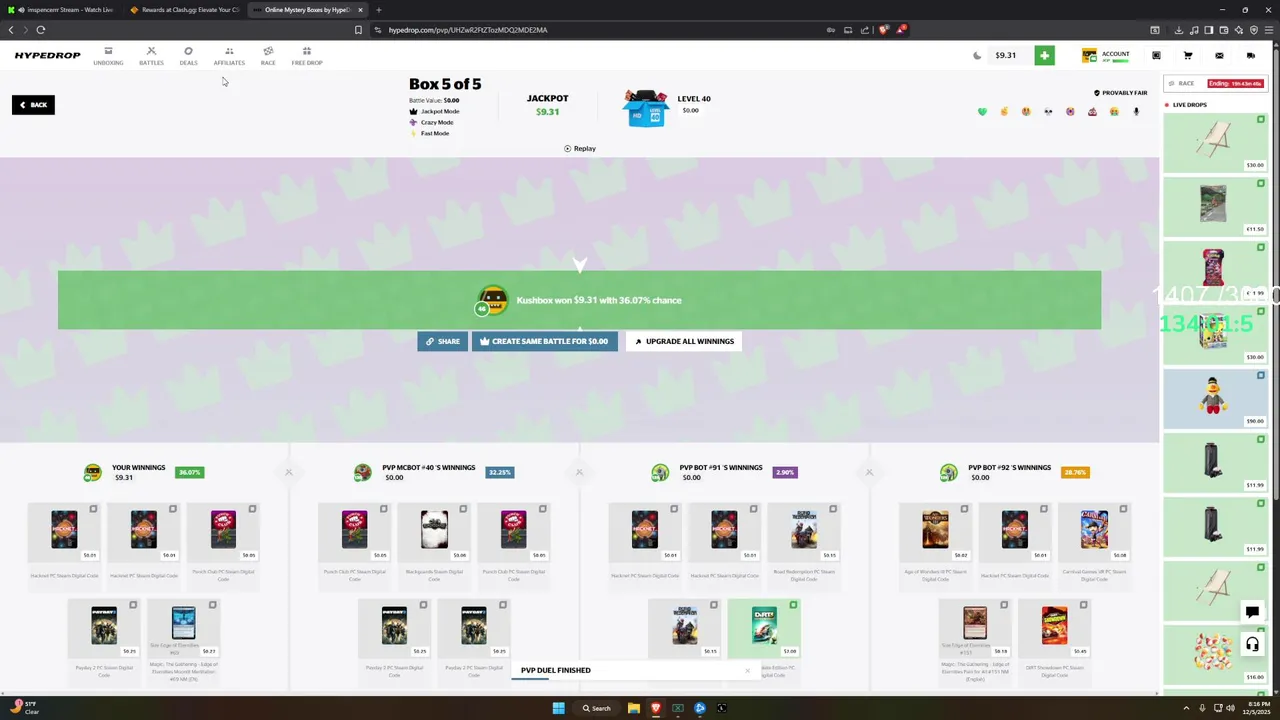
Task: Open the Level 40 box image
Action: point(645,108)
